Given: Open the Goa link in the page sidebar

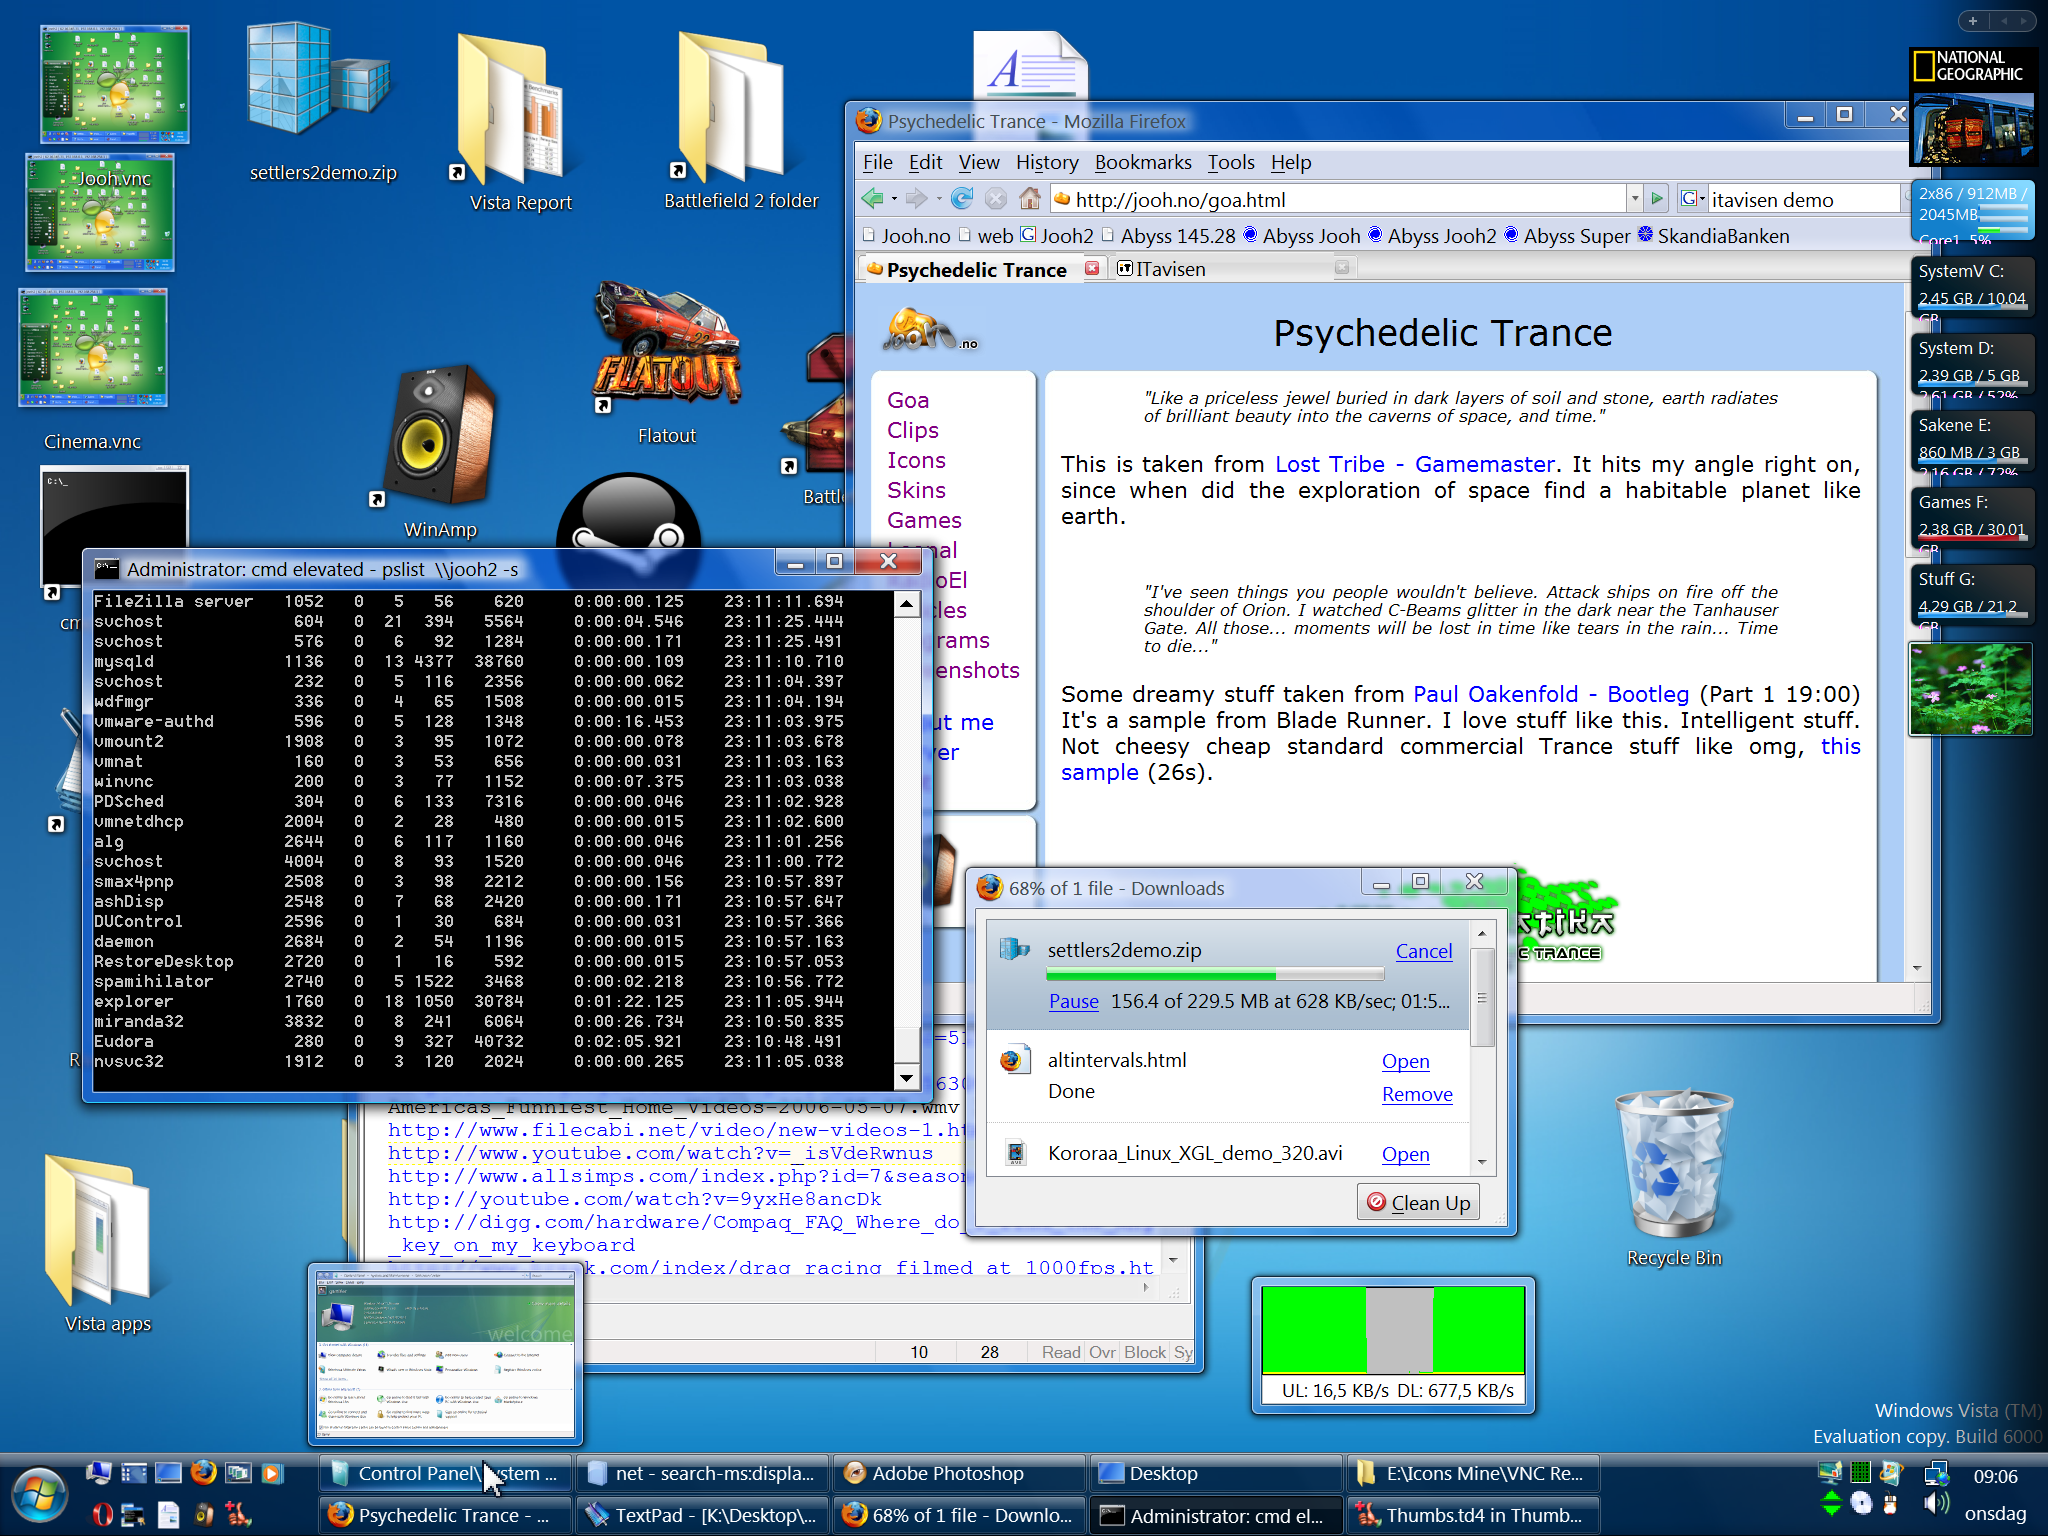Looking at the screenshot, I should point(907,400).
